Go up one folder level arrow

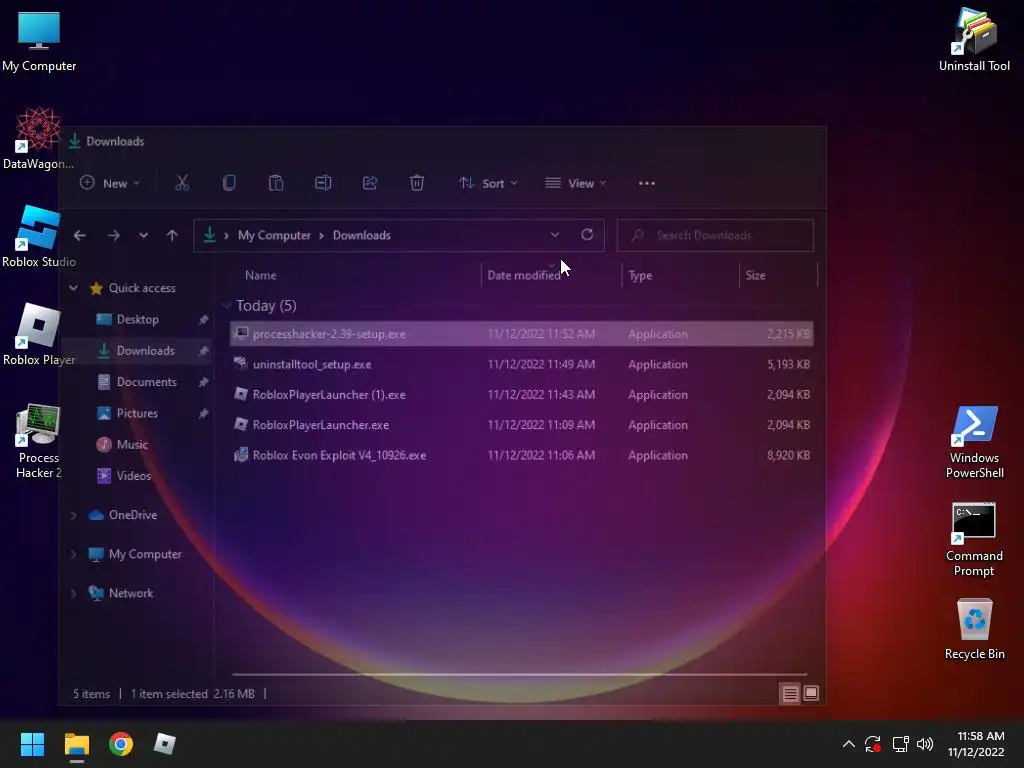point(172,235)
